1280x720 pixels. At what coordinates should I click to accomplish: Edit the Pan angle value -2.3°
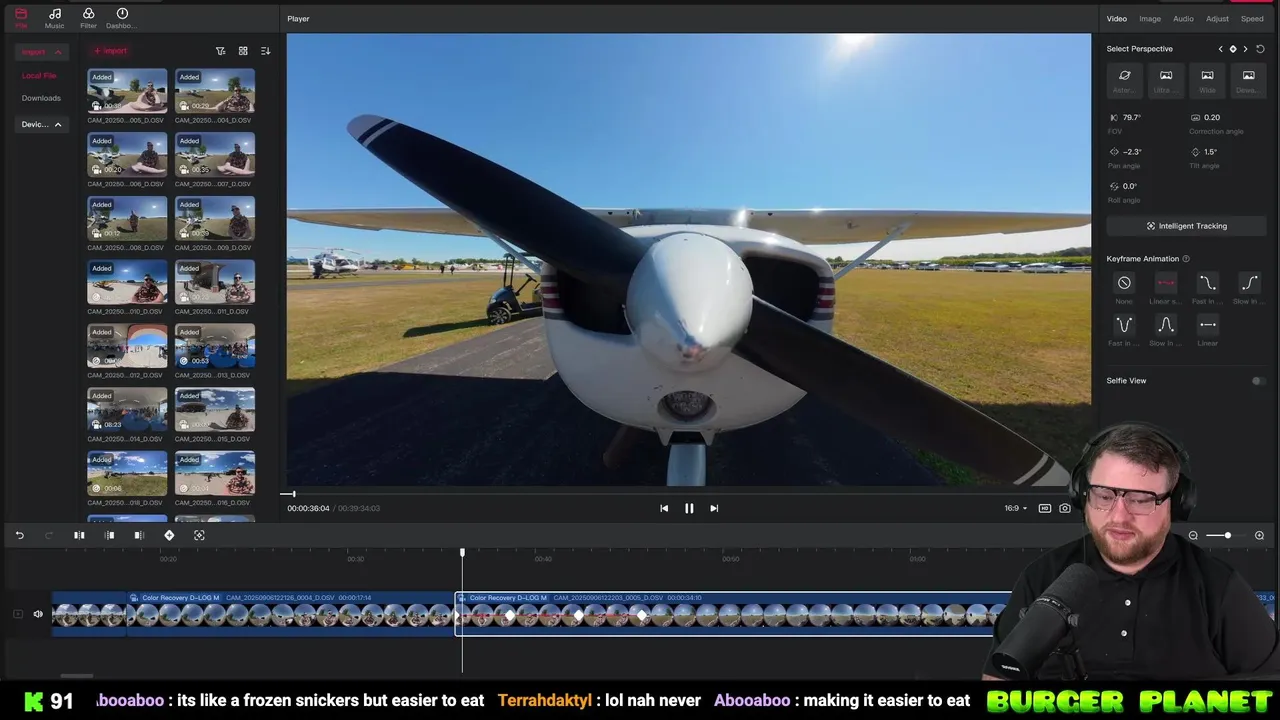pos(1132,152)
